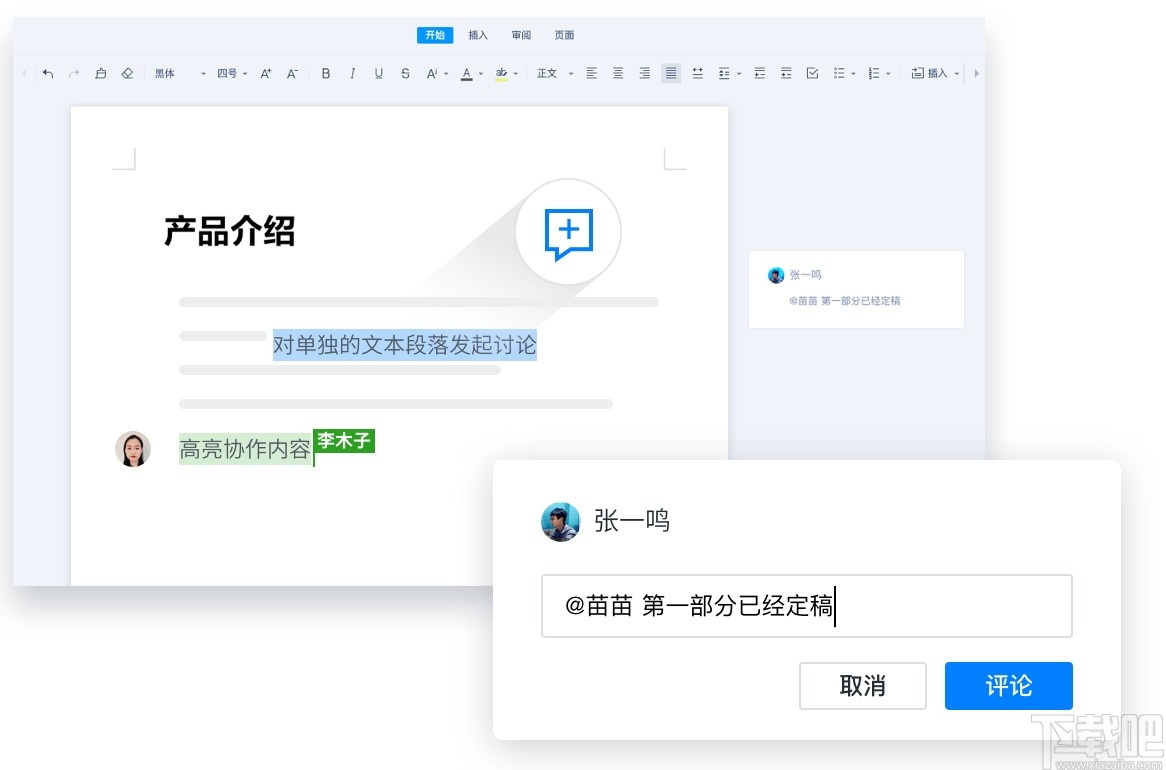Switch to the 审阅 tab
This screenshot has width=1166, height=770.
[520, 34]
